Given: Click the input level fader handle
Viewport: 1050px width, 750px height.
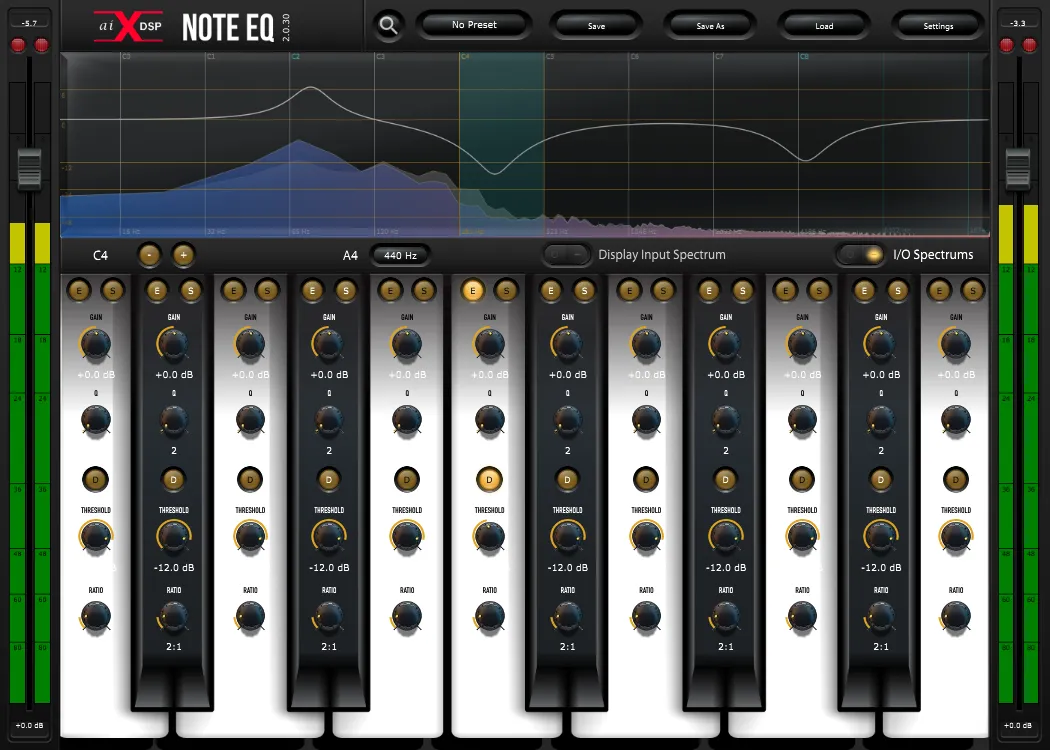Looking at the screenshot, I should (29, 167).
